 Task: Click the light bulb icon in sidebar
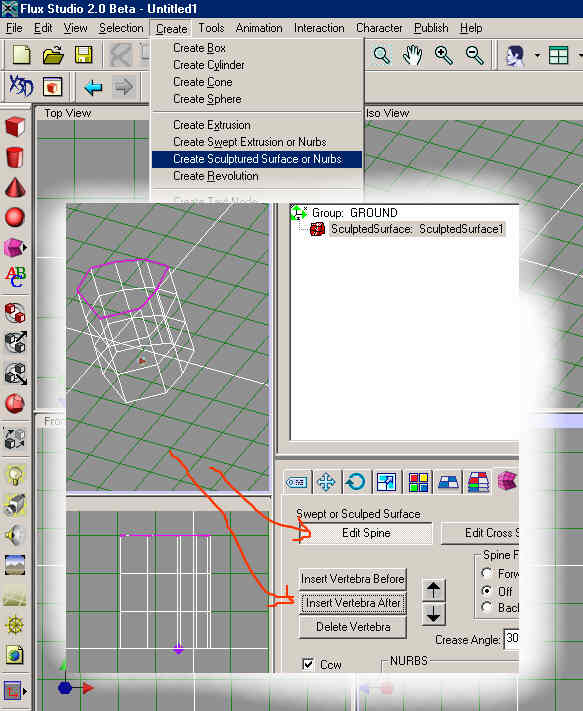click(x=15, y=475)
